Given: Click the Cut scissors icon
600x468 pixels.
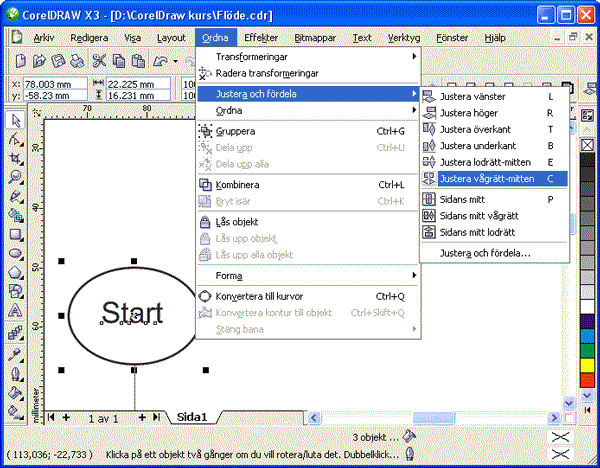Looking at the screenshot, I should click(100, 61).
